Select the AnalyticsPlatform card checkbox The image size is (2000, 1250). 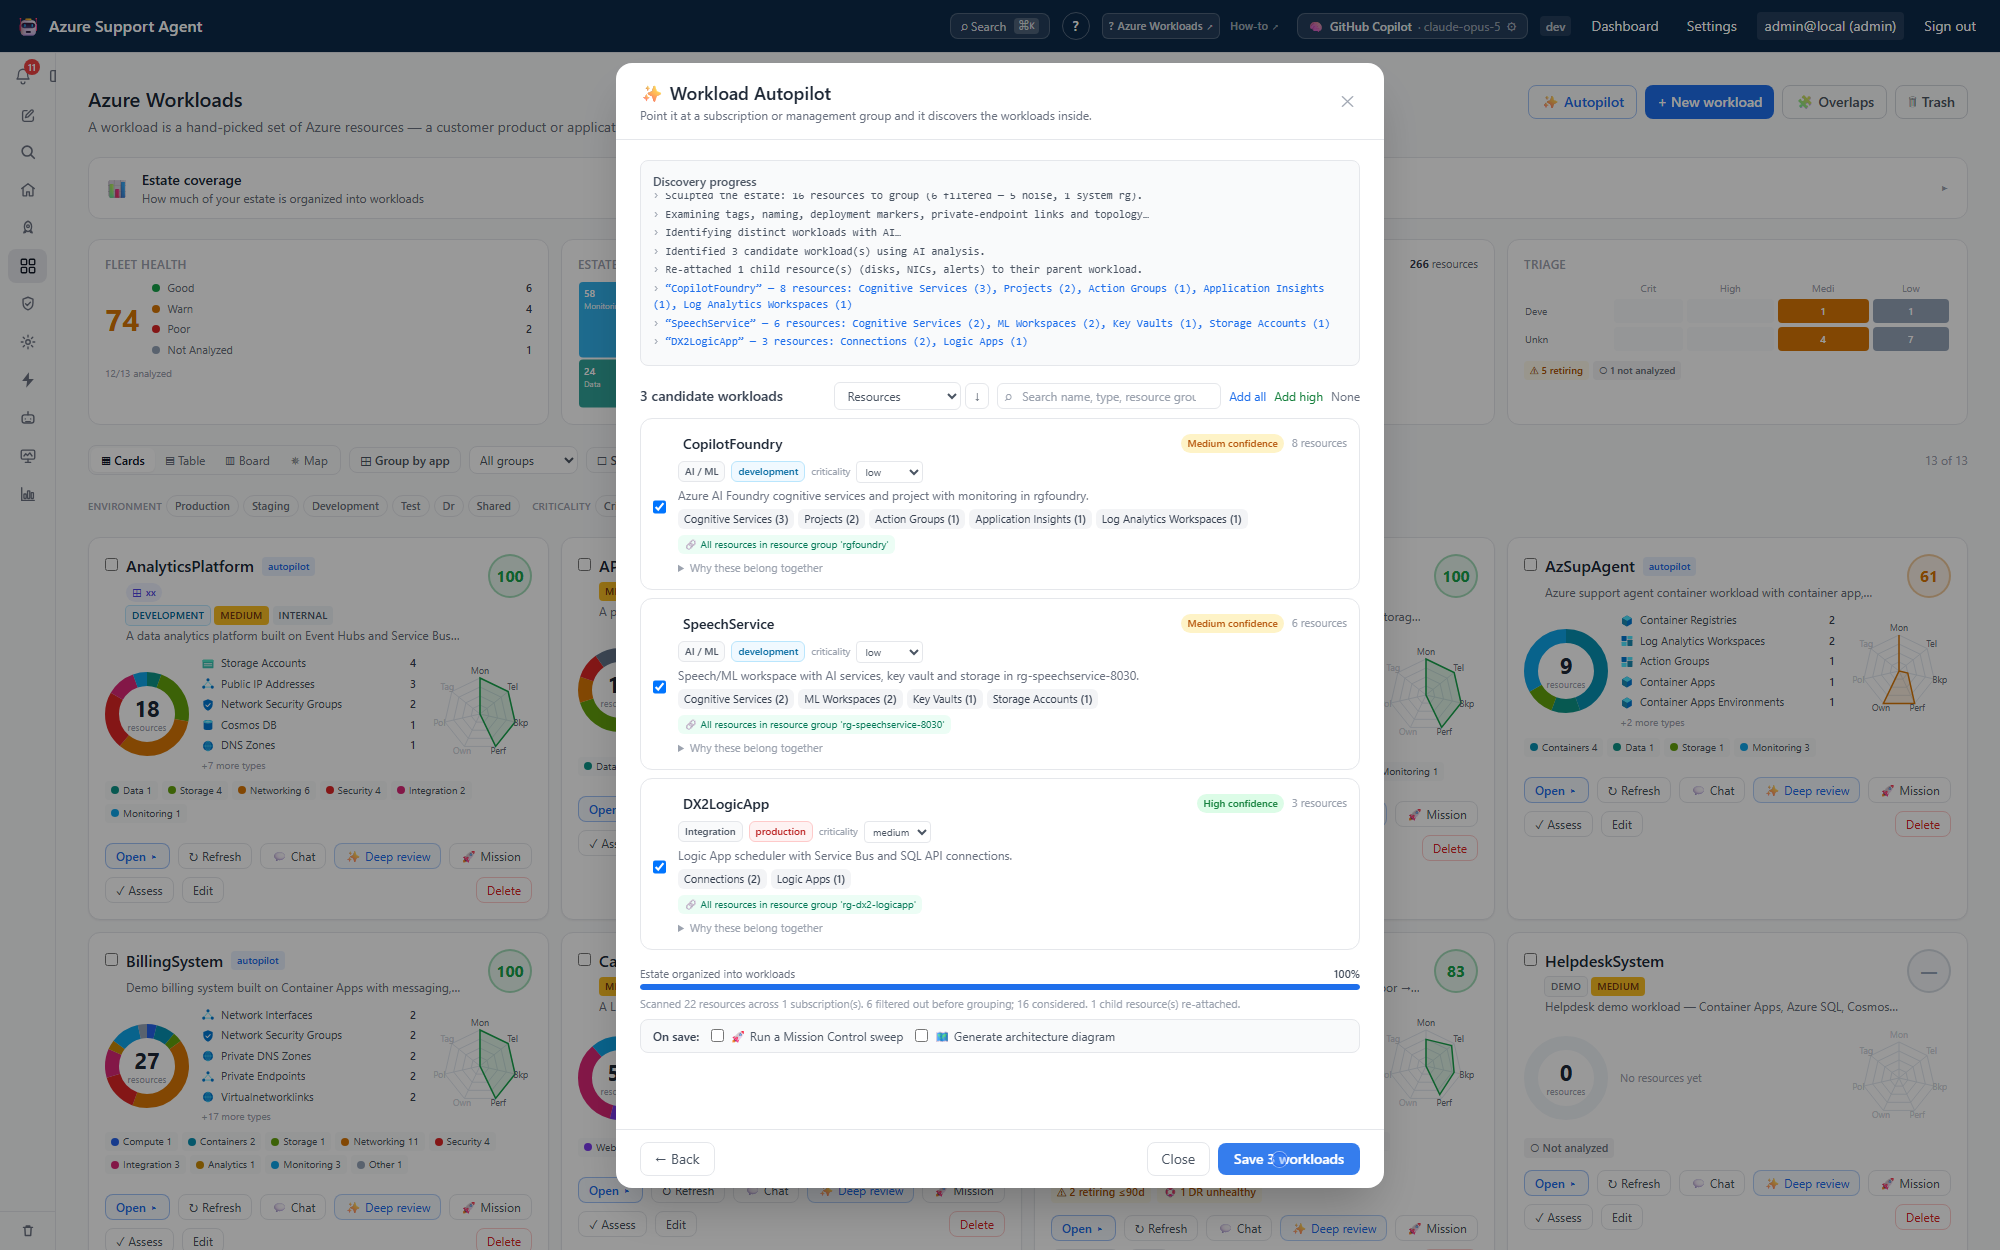112,565
